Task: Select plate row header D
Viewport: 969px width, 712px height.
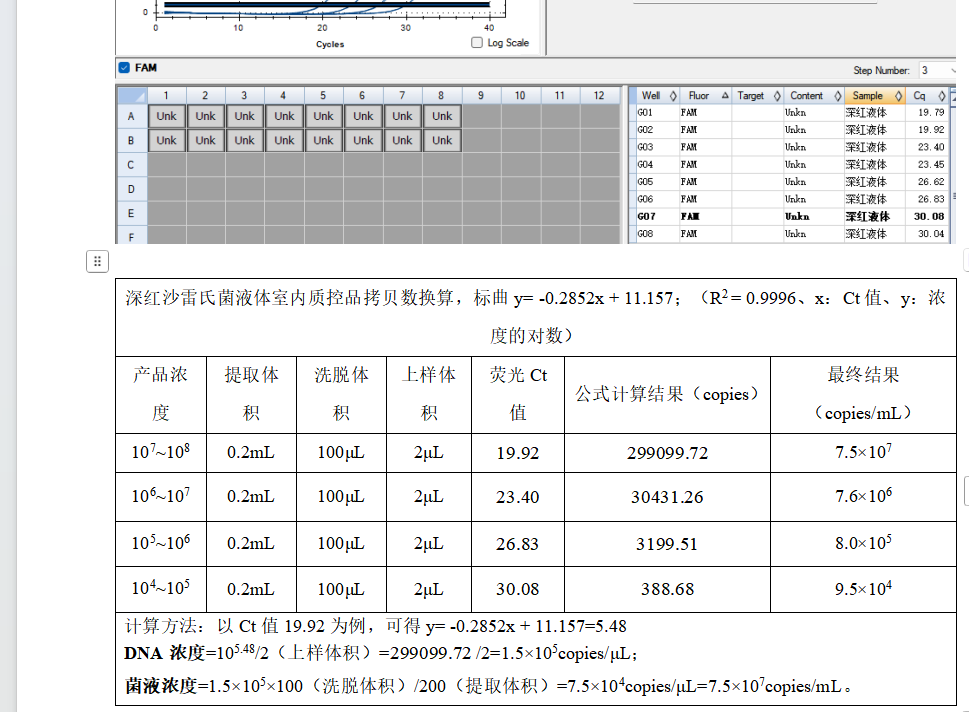Action: (x=131, y=189)
